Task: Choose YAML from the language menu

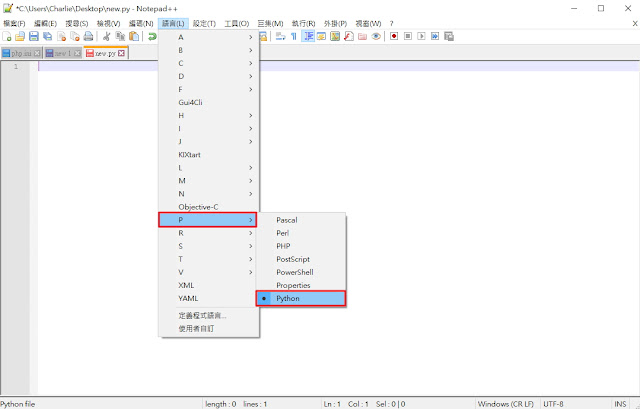Action: click(x=209, y=298)
